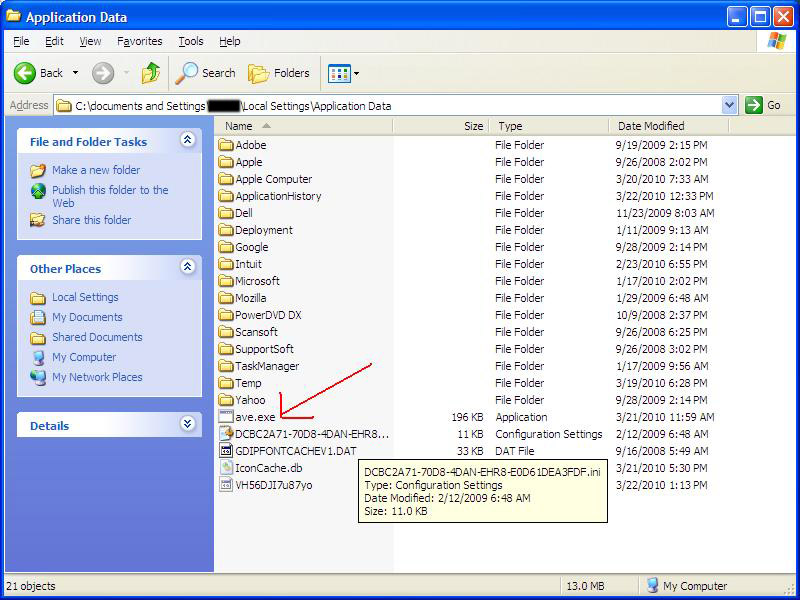Select the DCBC2A71 configuration file icon
Image resolution: width=800 pixels, height=600 pixels.
(226, 434)
